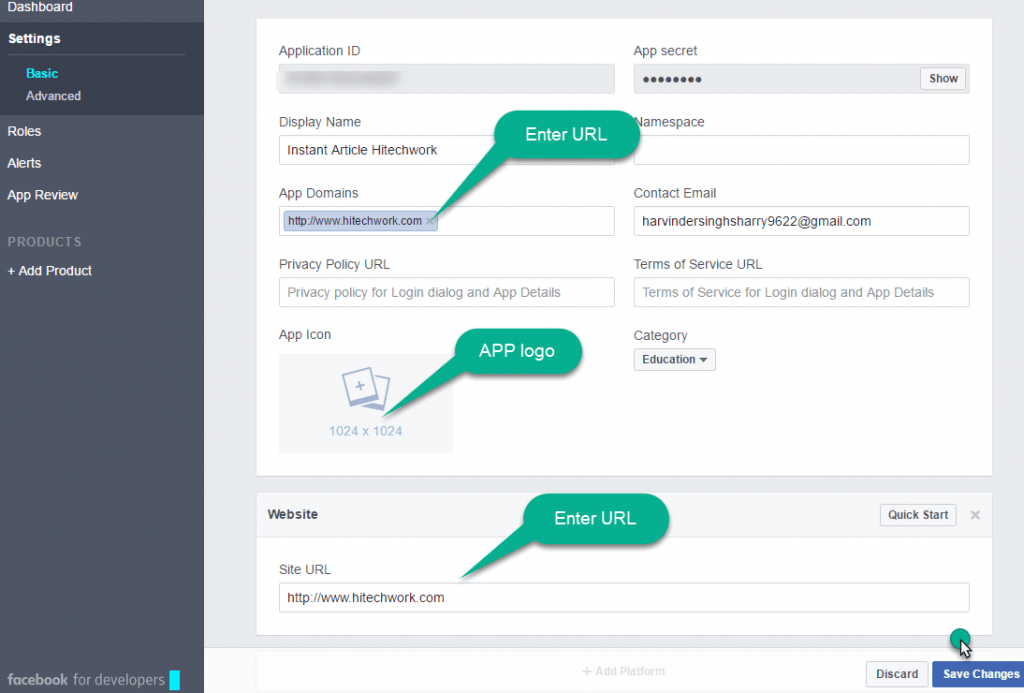Viewport: 1024px width, 693px height.
Task: Open Alerts from sidebar
Action: click(x=24, y=163)
